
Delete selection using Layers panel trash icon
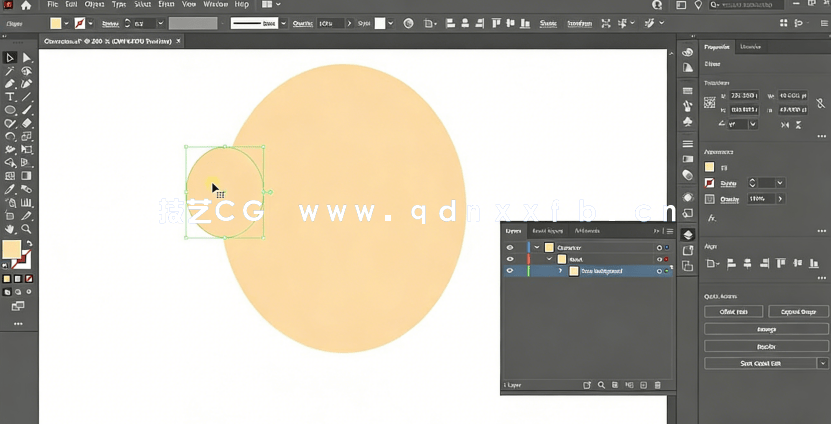658,385
